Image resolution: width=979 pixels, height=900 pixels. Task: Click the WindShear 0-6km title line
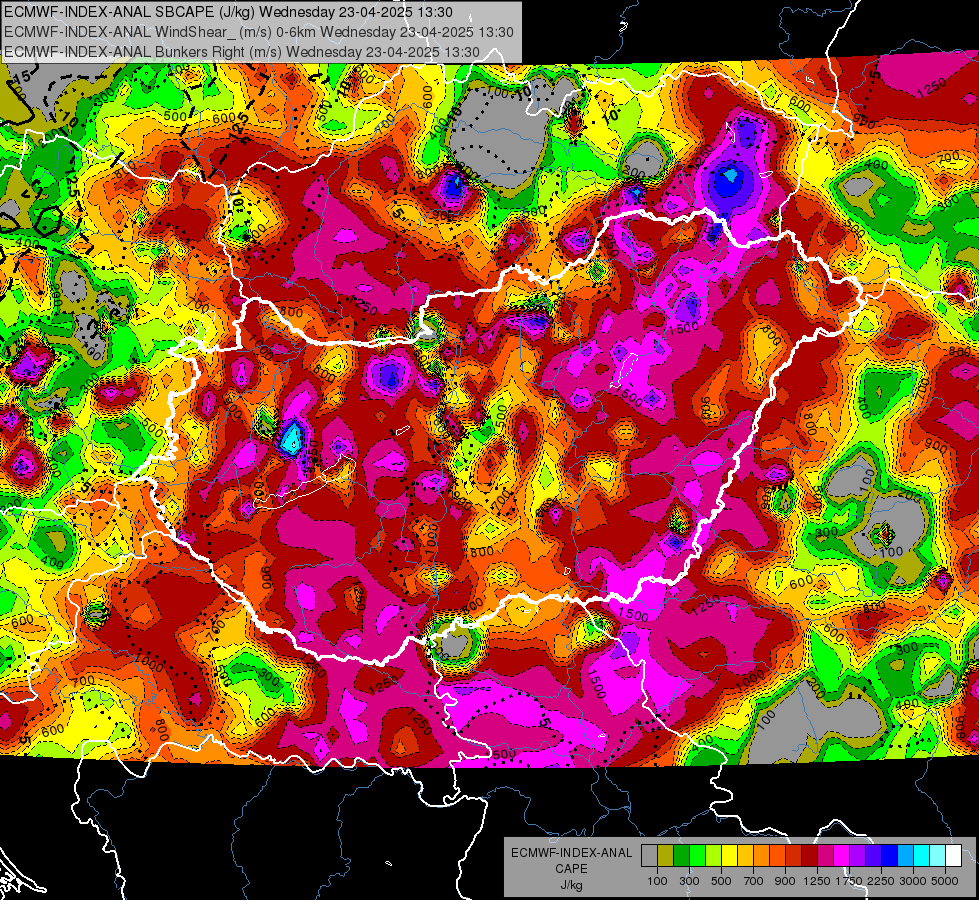tap(258, 32)
